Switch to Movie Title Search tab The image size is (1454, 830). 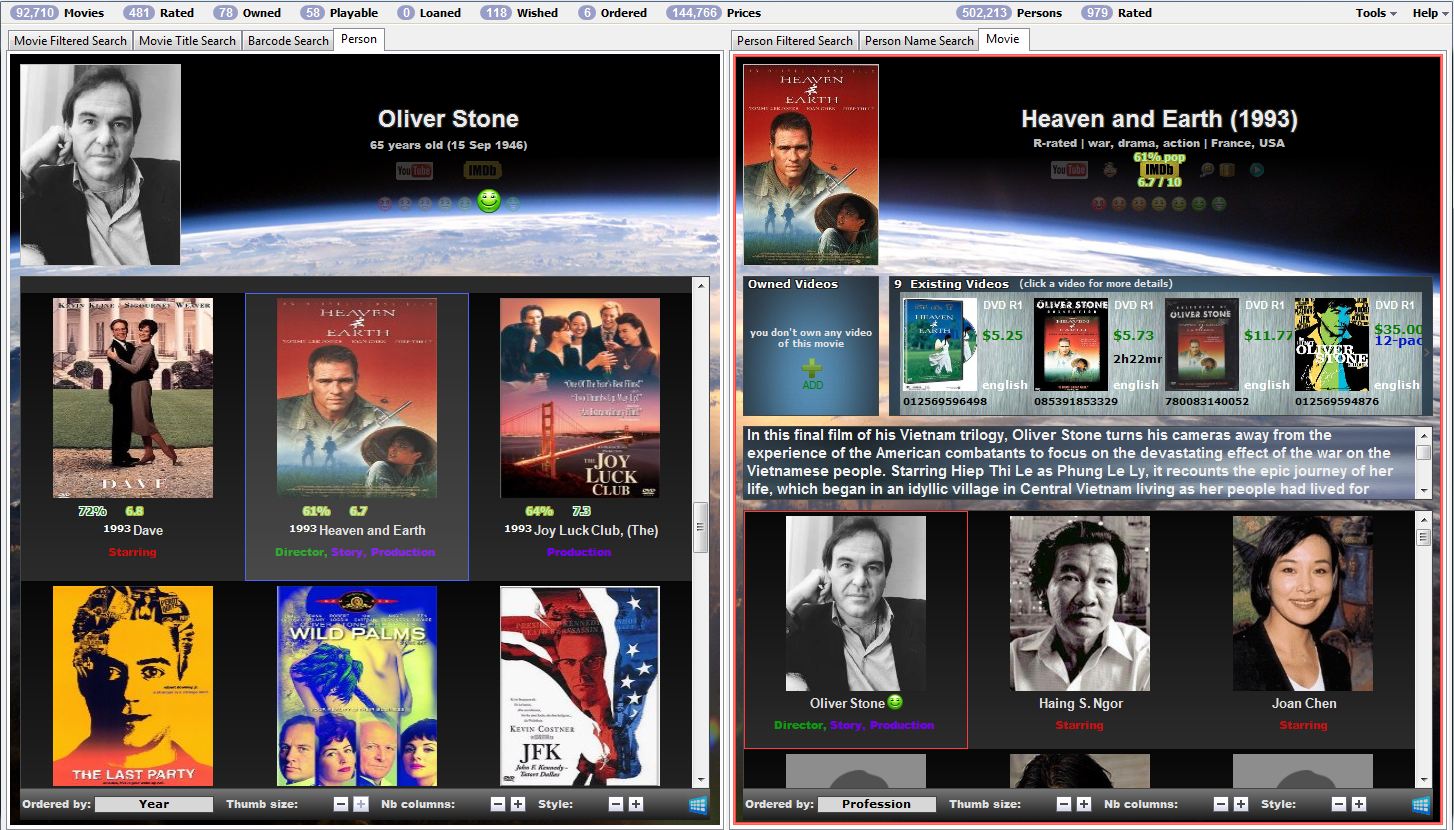pyautogui.click(x=187, y=41)
